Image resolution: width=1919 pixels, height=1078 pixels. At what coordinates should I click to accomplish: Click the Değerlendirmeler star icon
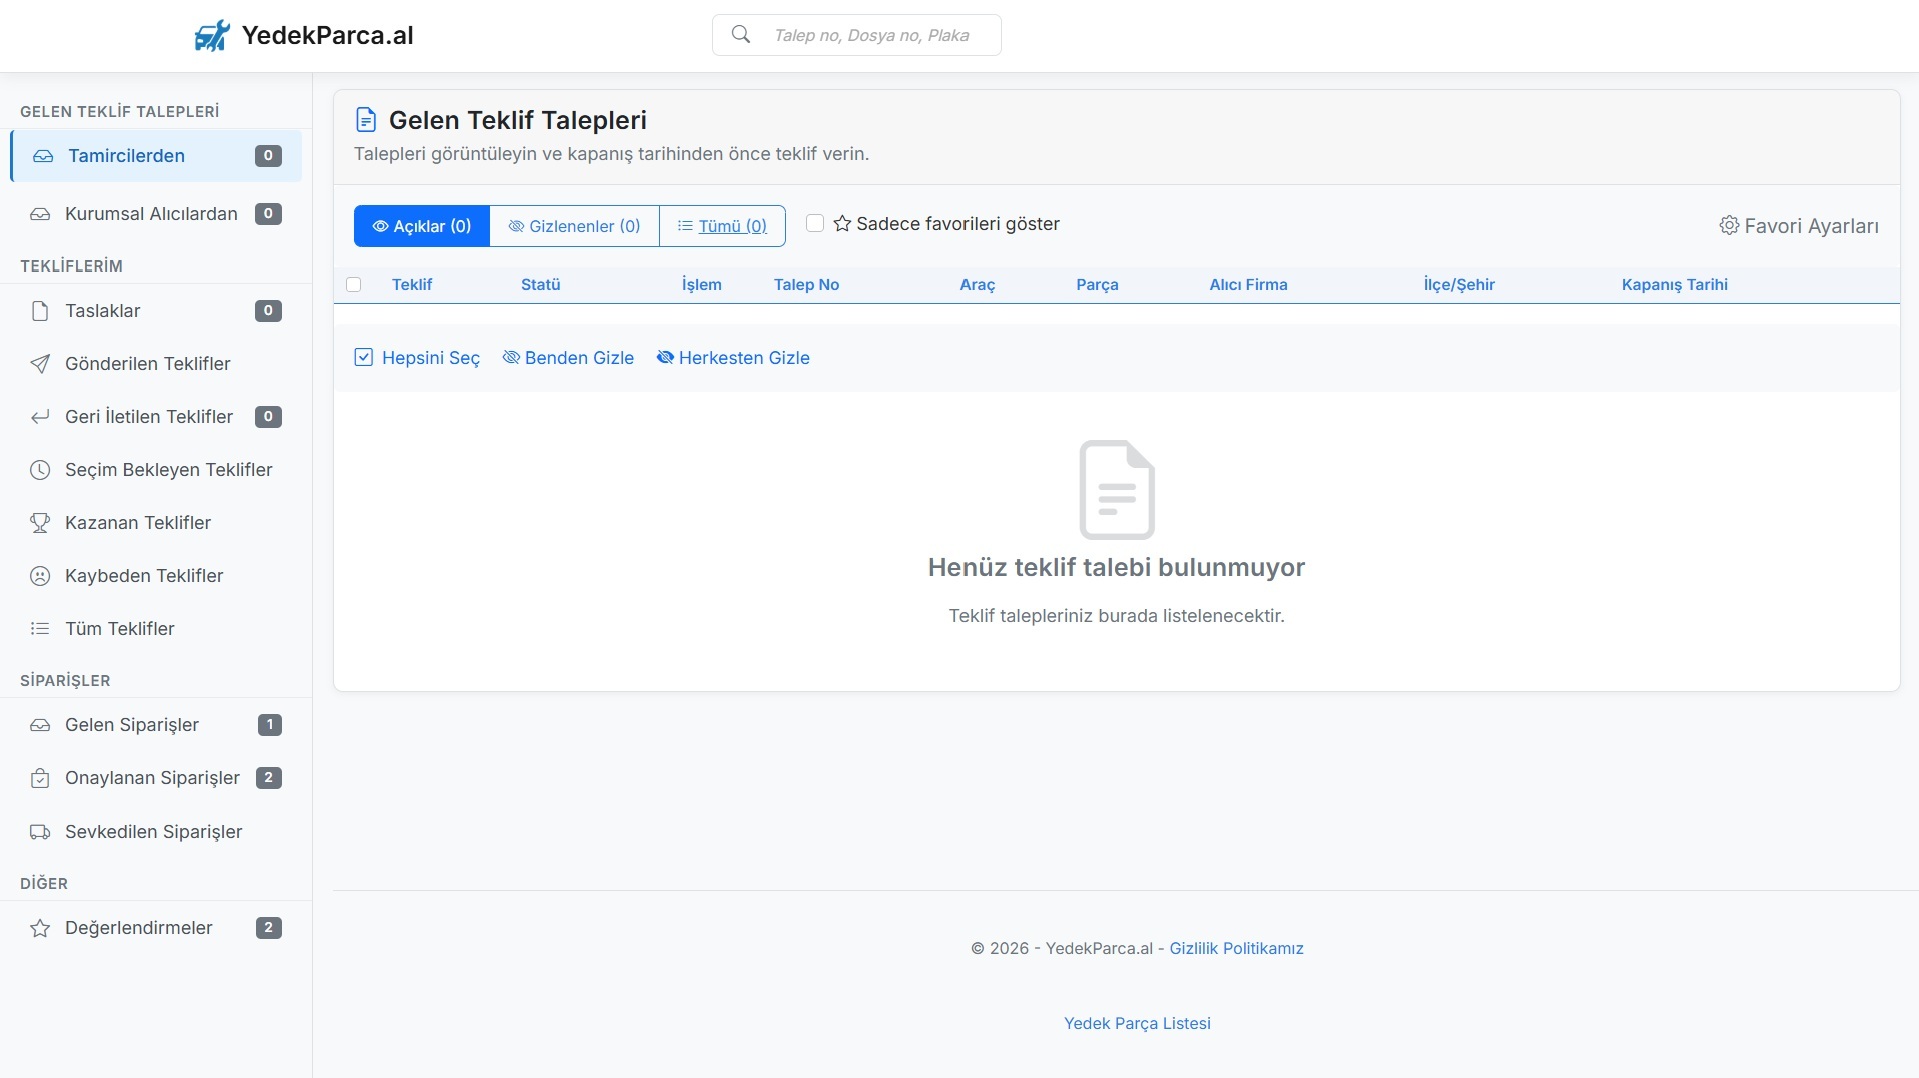click(40, 928)
